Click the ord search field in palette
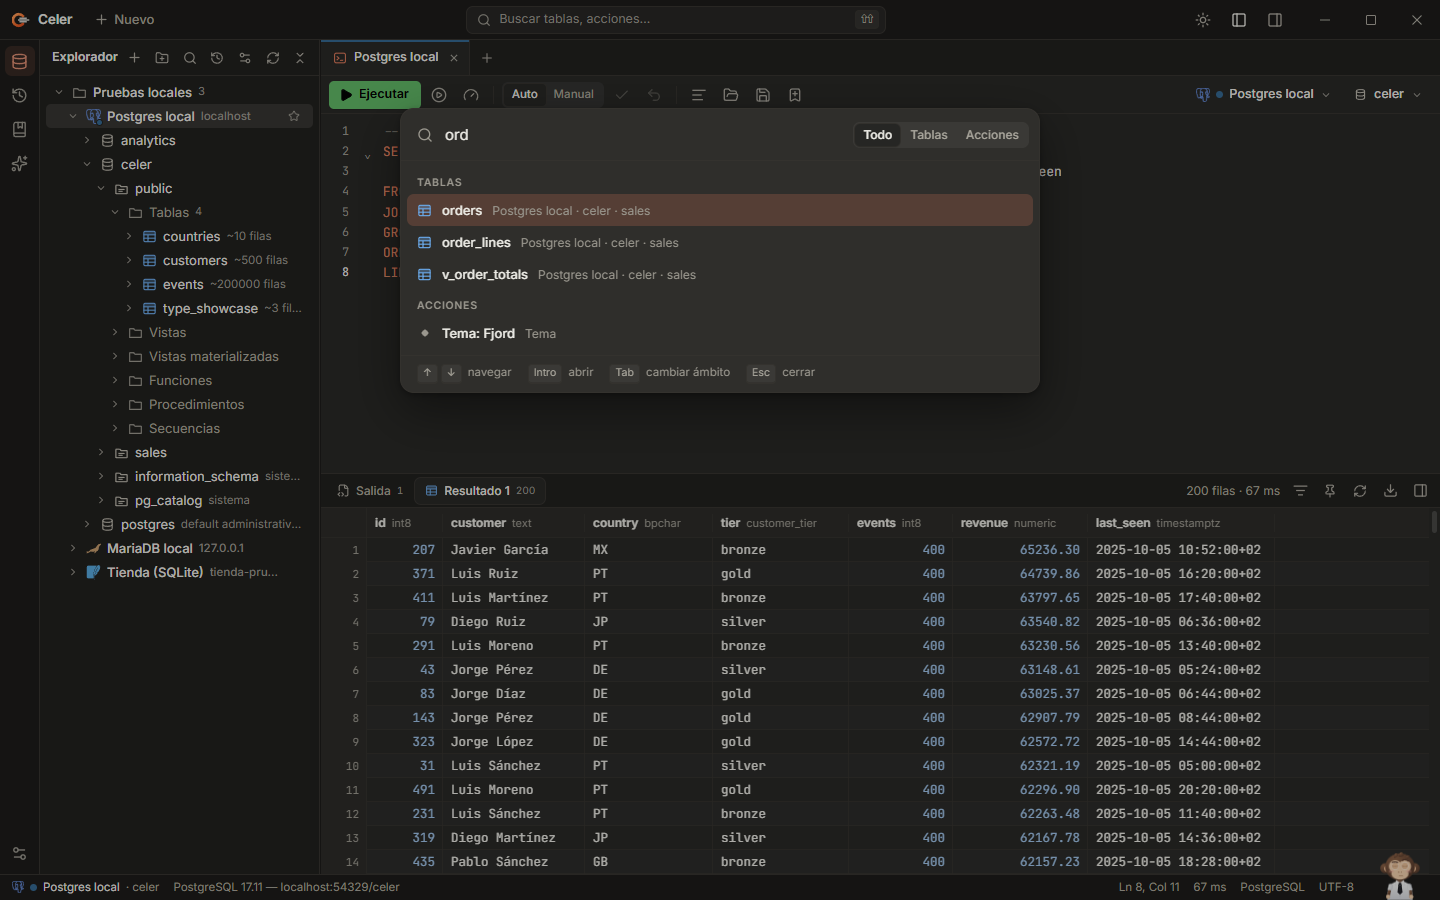1440x900 pixels. 640,135
